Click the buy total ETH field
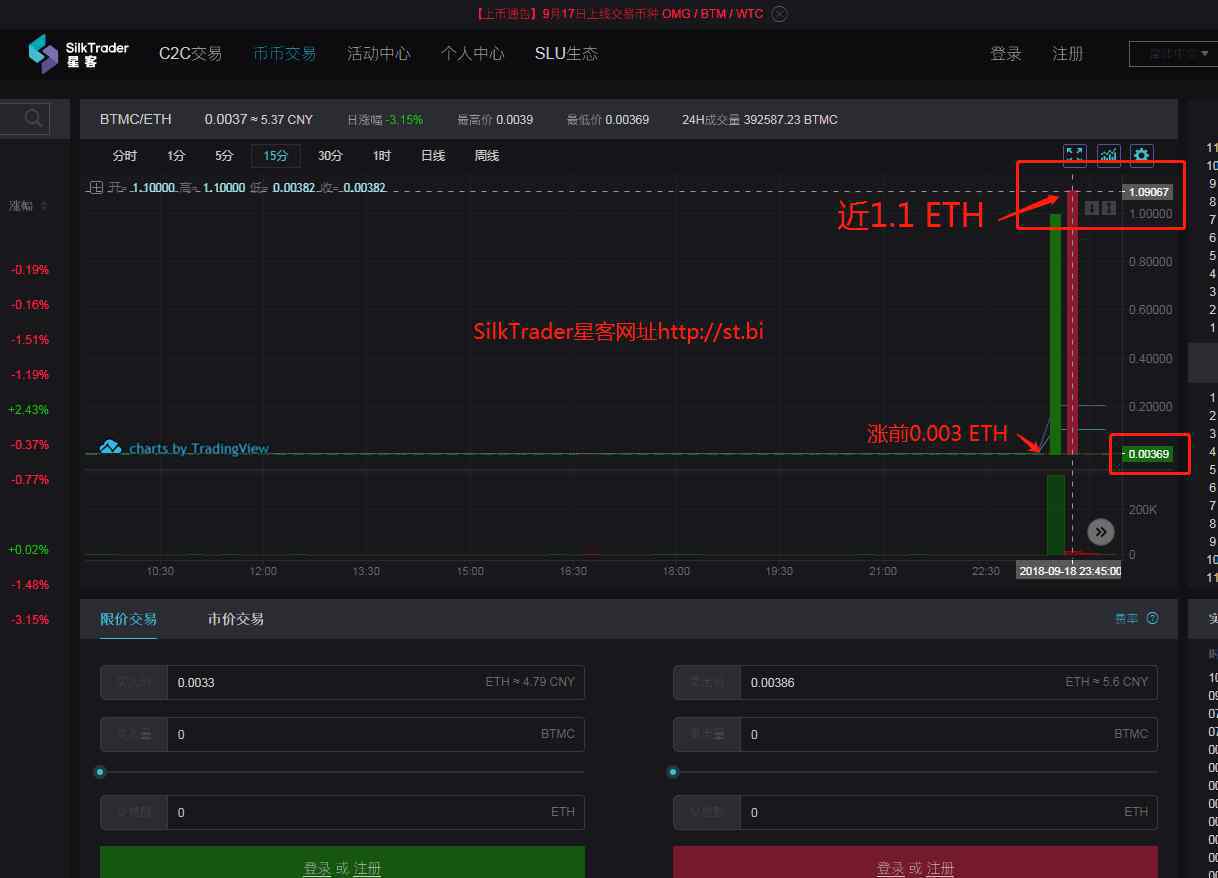Image resolution: width=1218 pixels, height=878 pixels. [343, 812]
